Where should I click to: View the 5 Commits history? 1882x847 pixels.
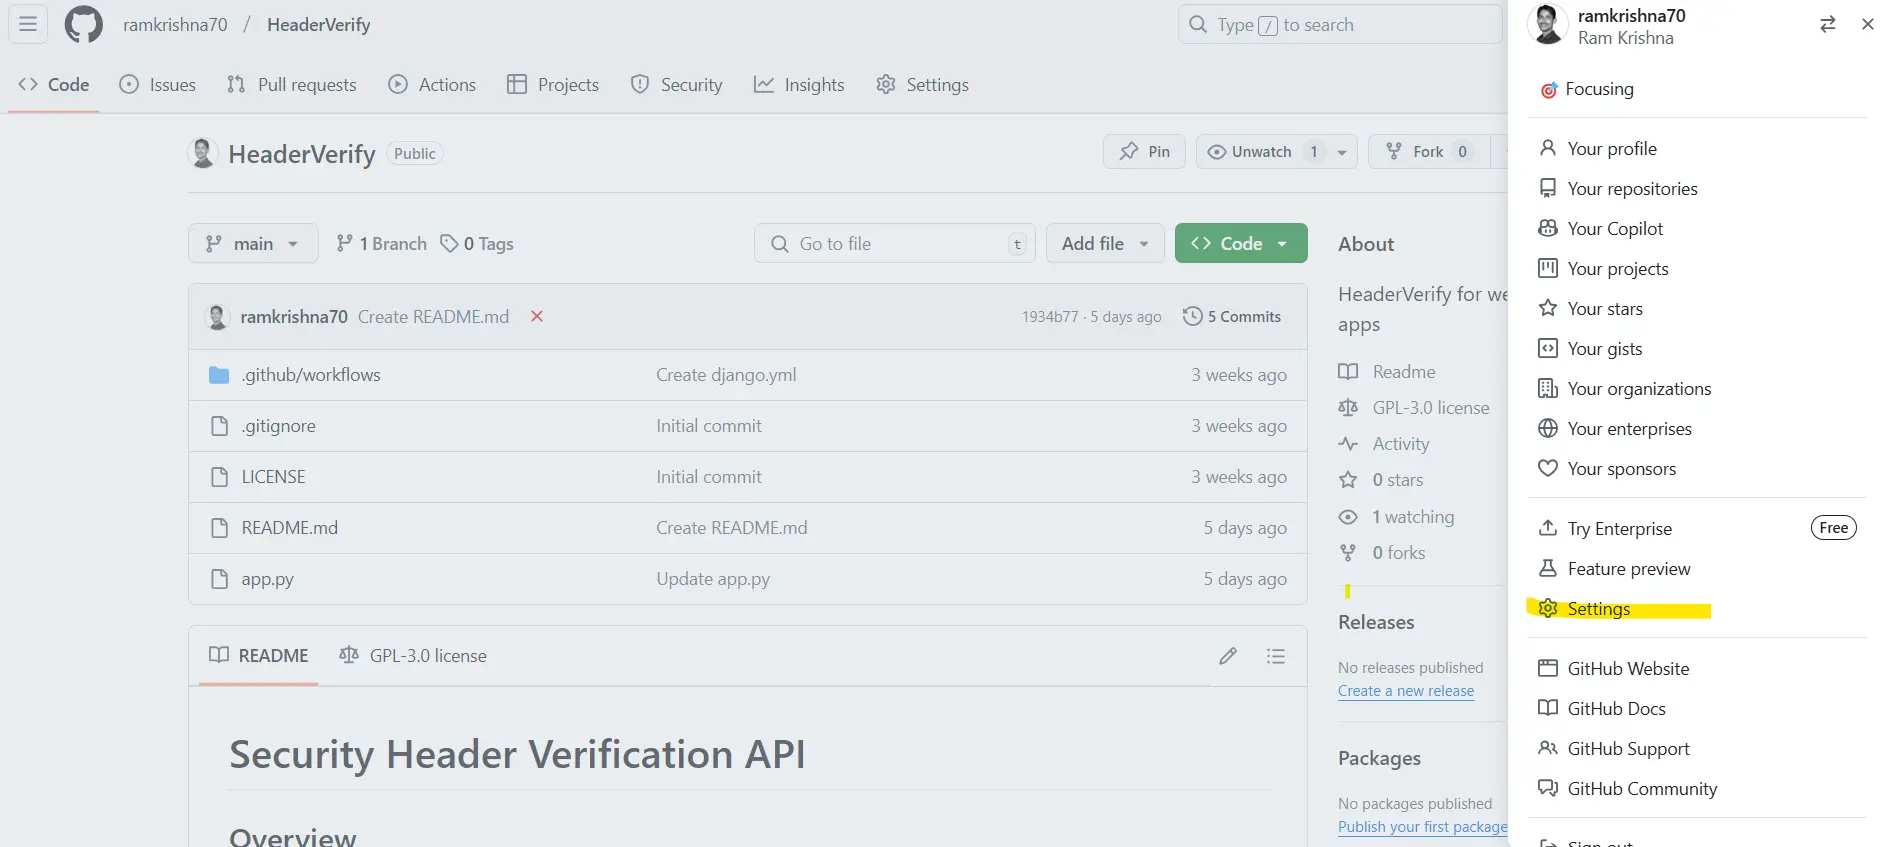point(1232,317)
